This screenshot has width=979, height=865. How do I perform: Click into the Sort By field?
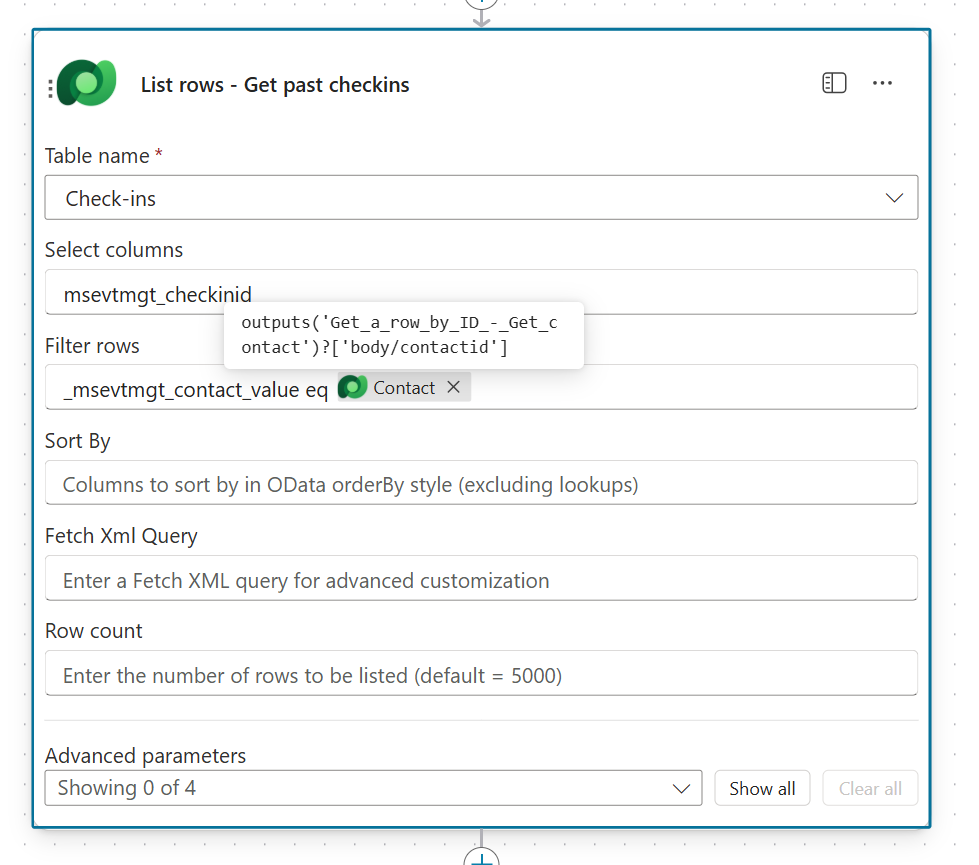point(481,485)
